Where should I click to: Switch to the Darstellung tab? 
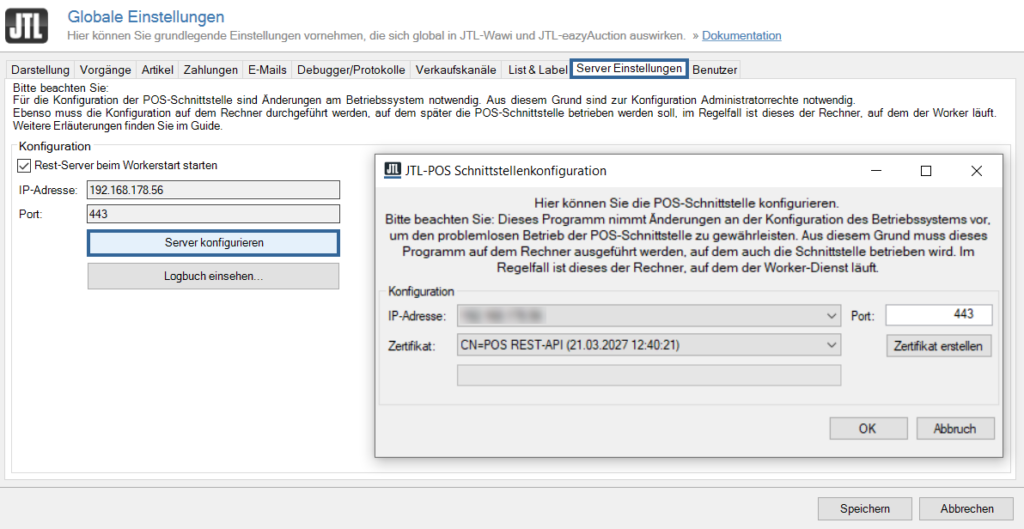[x=41, y=70]
